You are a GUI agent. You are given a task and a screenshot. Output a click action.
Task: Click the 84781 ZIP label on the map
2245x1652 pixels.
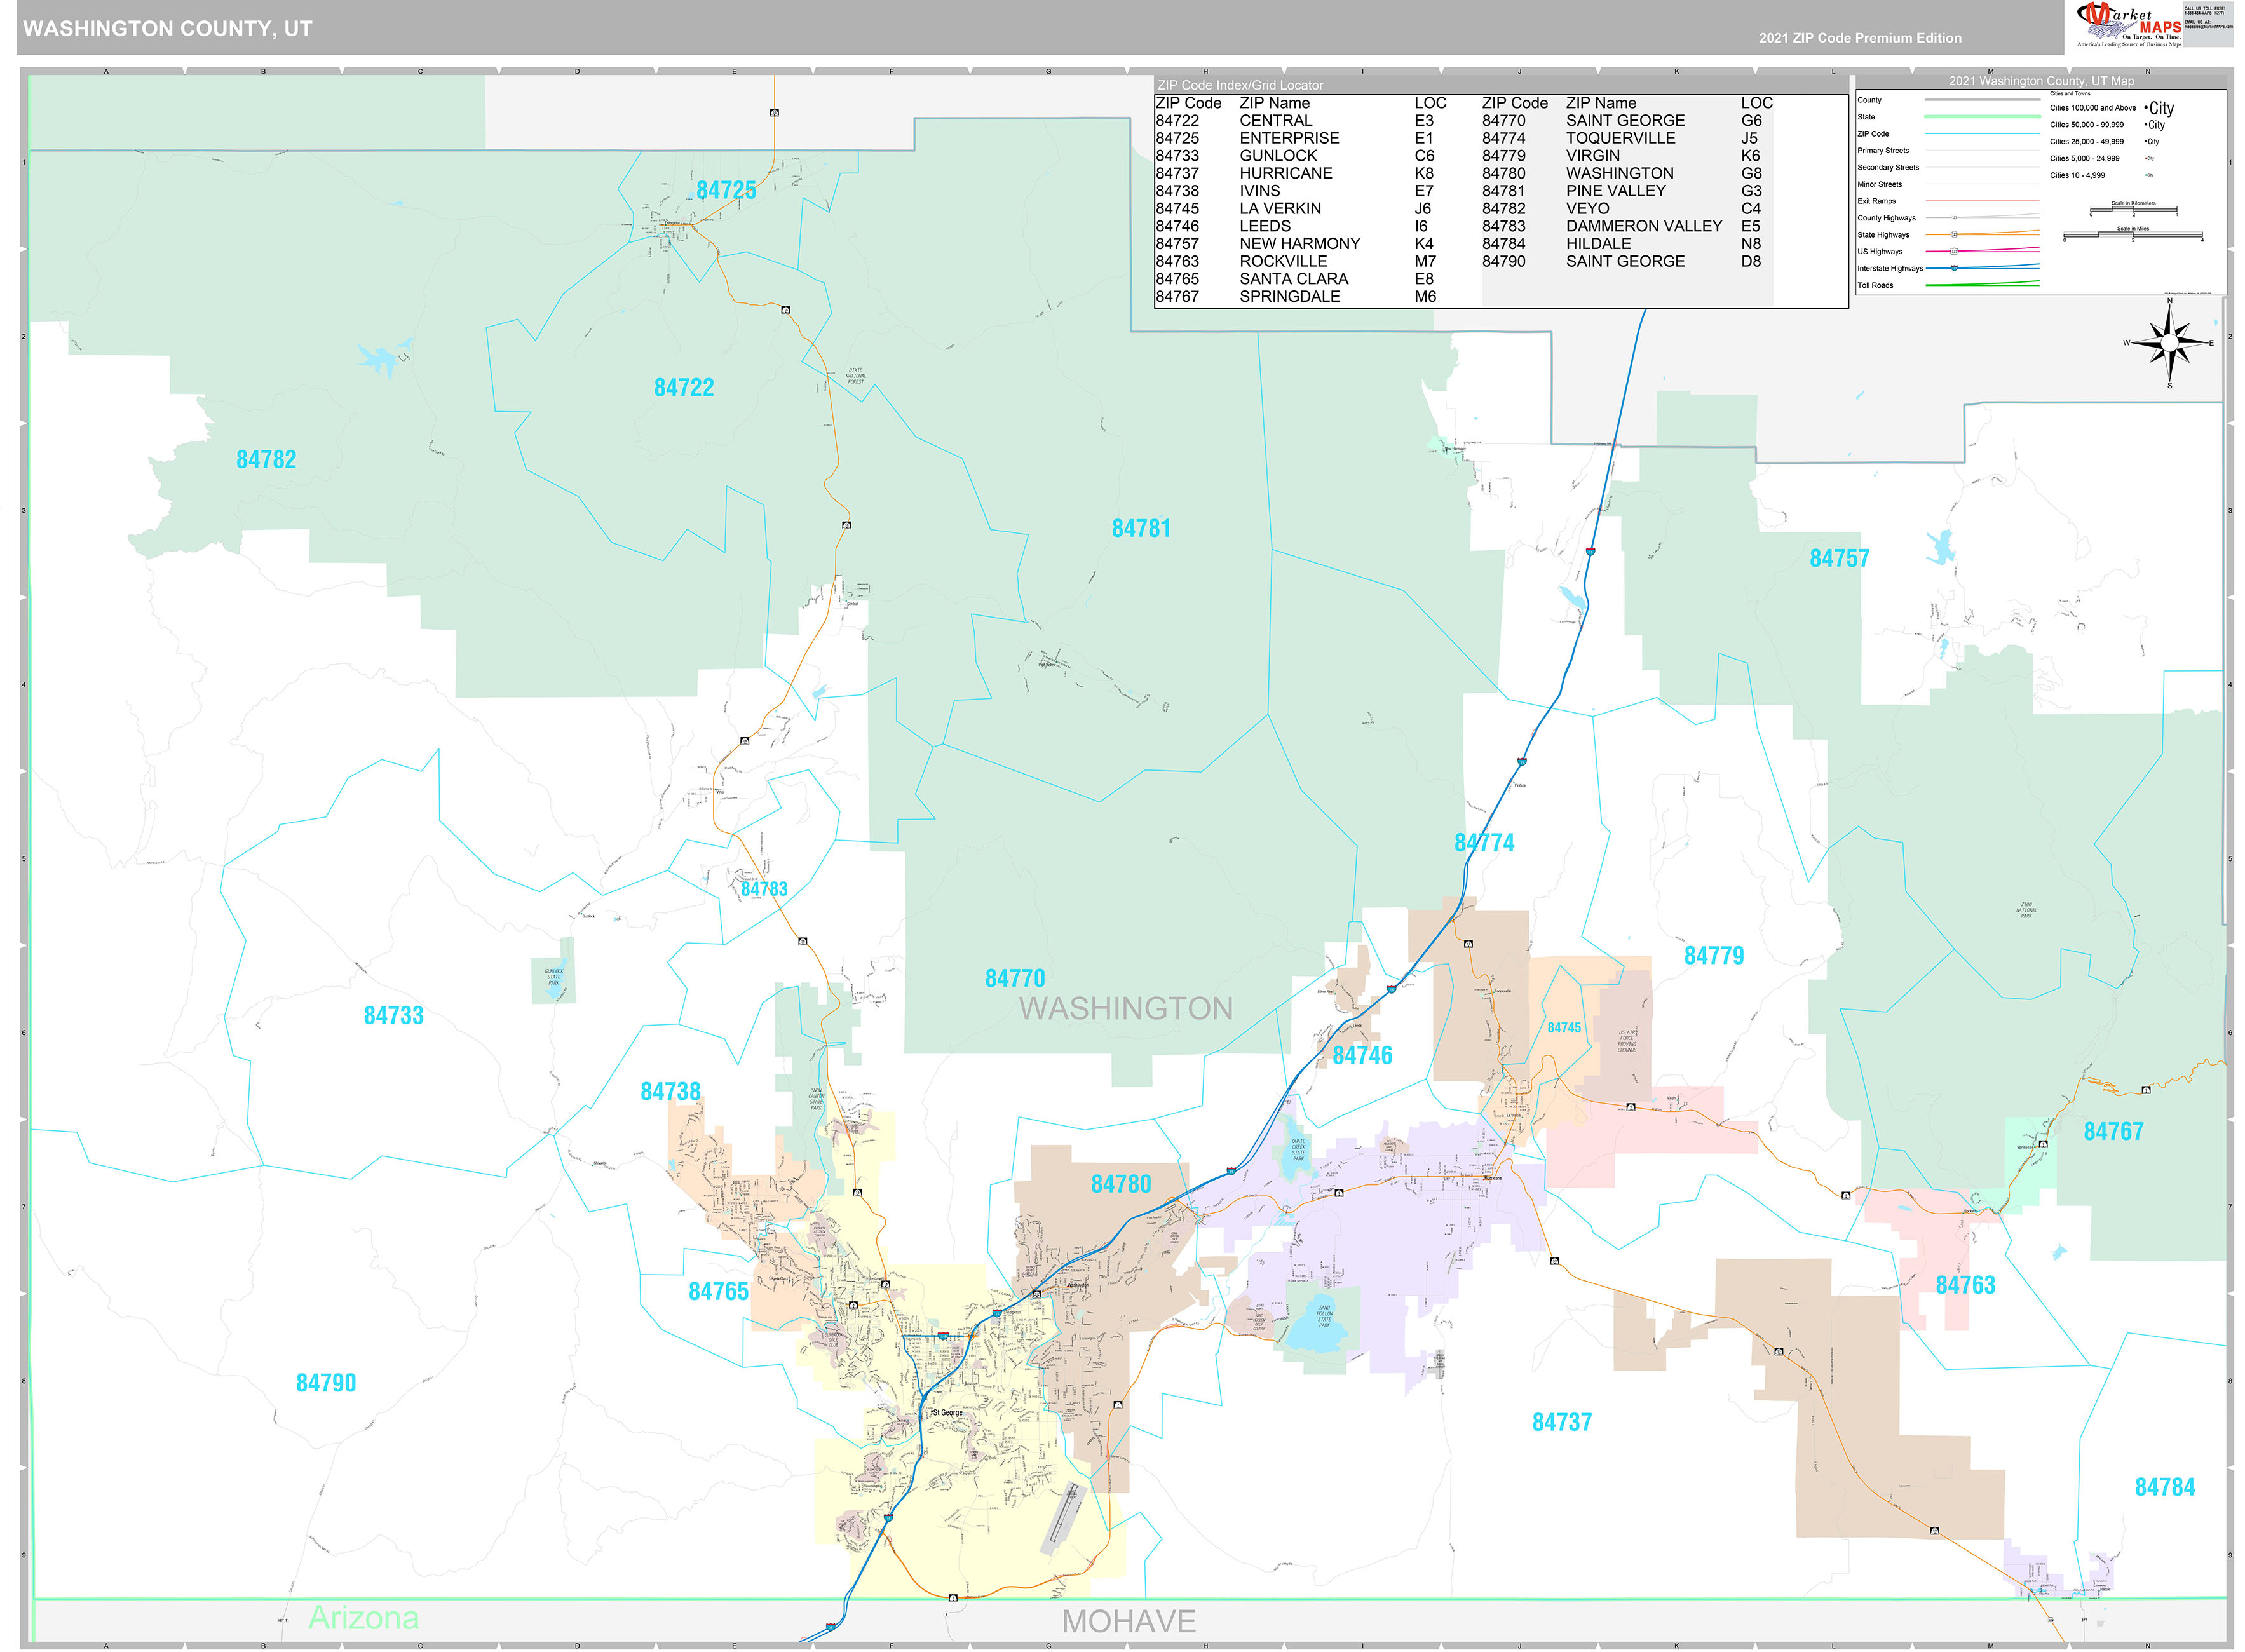point(1141,528)
